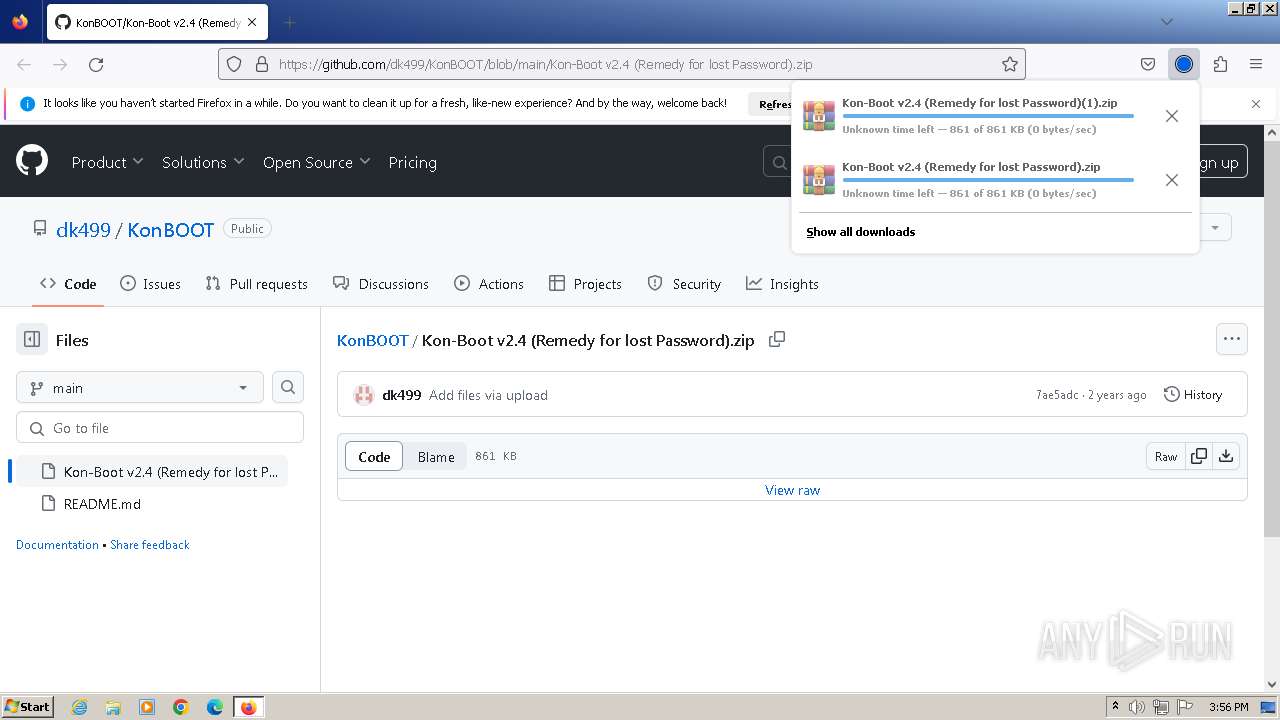
Task: Expand the Product navigation dropdown
Action: pos(107,162)
